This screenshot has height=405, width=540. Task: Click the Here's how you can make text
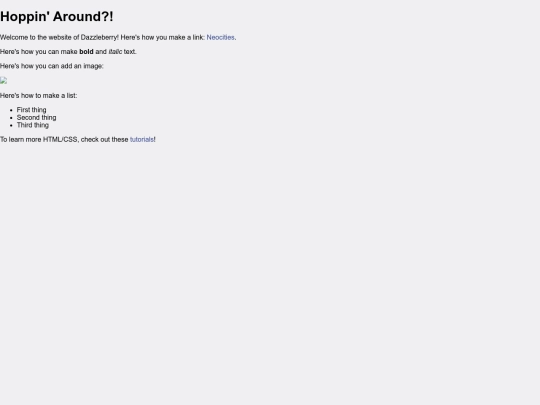click(39, 52)
